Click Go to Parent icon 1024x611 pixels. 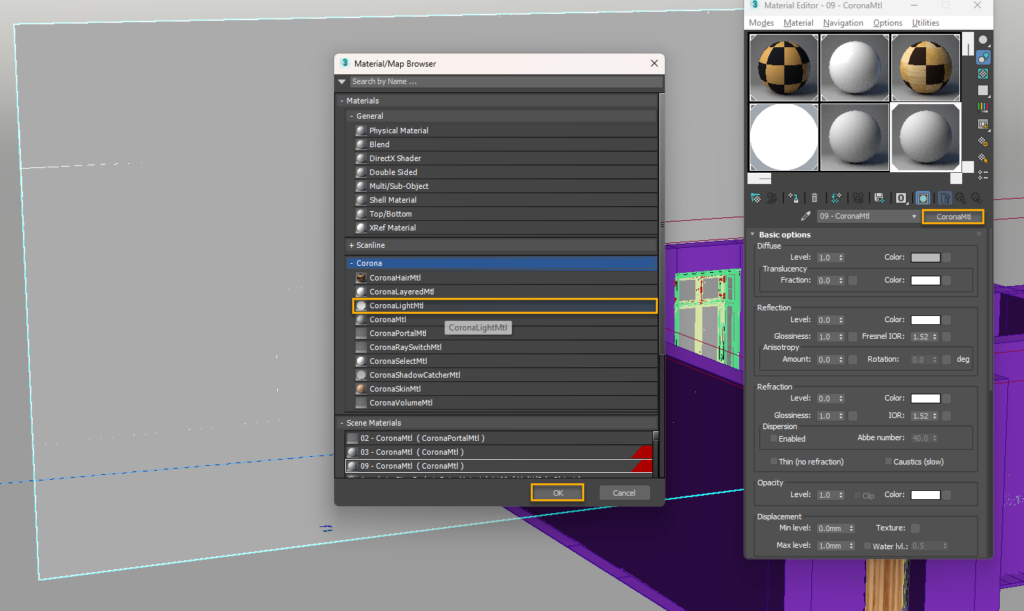pyautogui.click(x=961, y=198)
